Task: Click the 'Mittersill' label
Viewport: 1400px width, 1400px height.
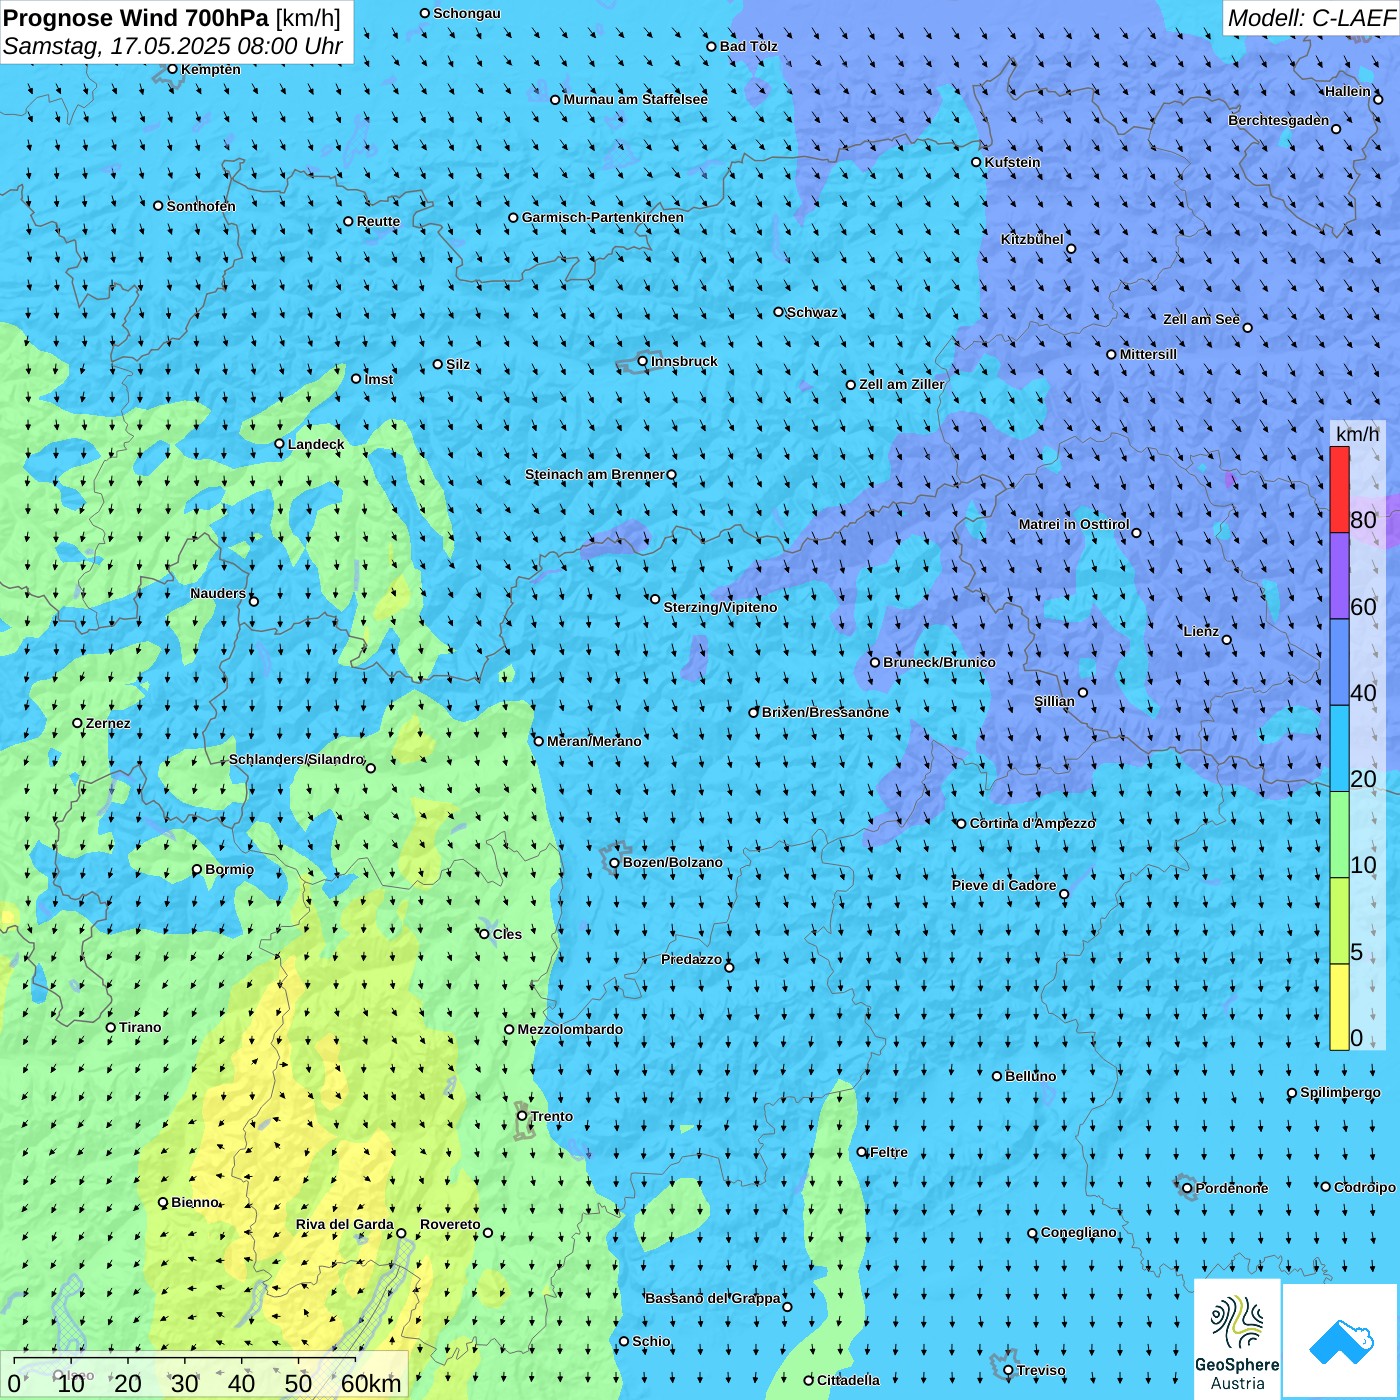Action: pyautogui.click(x=1148, y=354)
